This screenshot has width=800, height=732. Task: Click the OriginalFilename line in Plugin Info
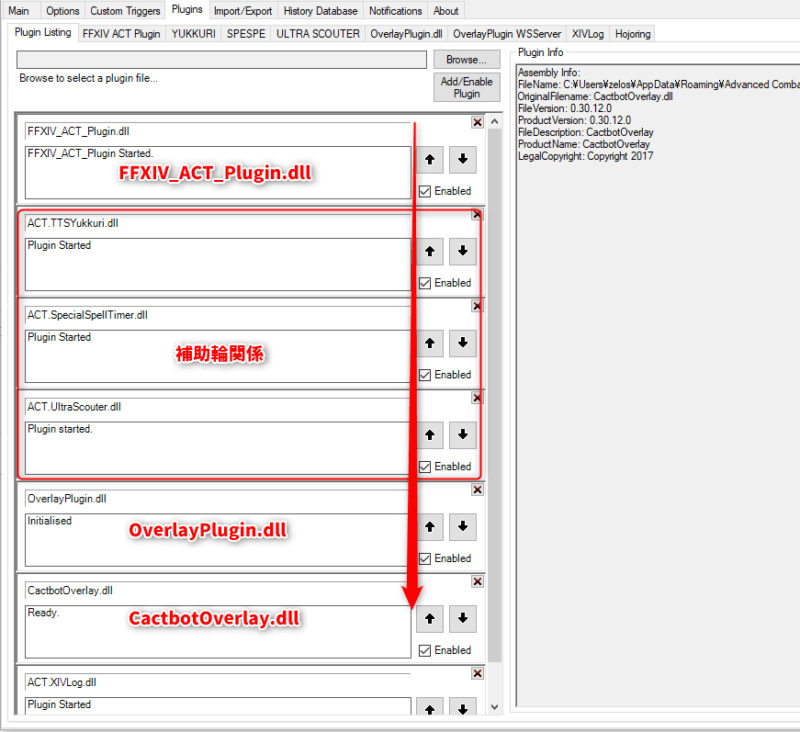[595, 96]
